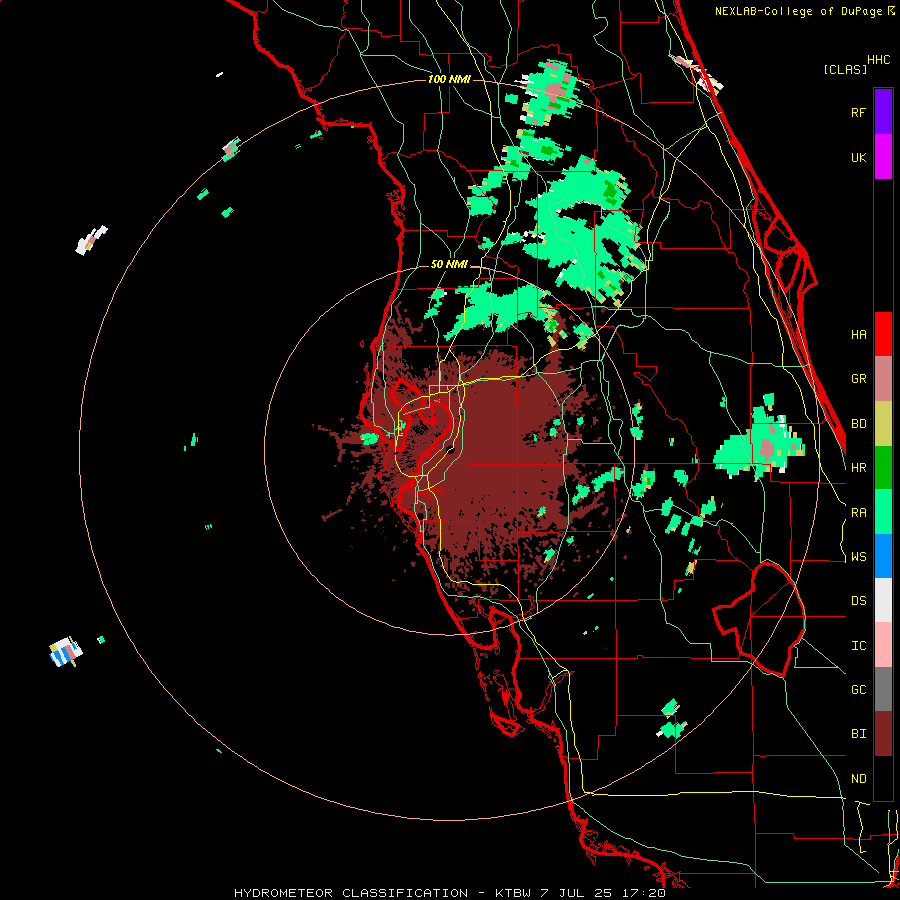Click the 'HYDROMETEOR CLASSIFICATION - KTBW' caption text
The height and width of the screenshot is (900, 900).
click(382, 893)
